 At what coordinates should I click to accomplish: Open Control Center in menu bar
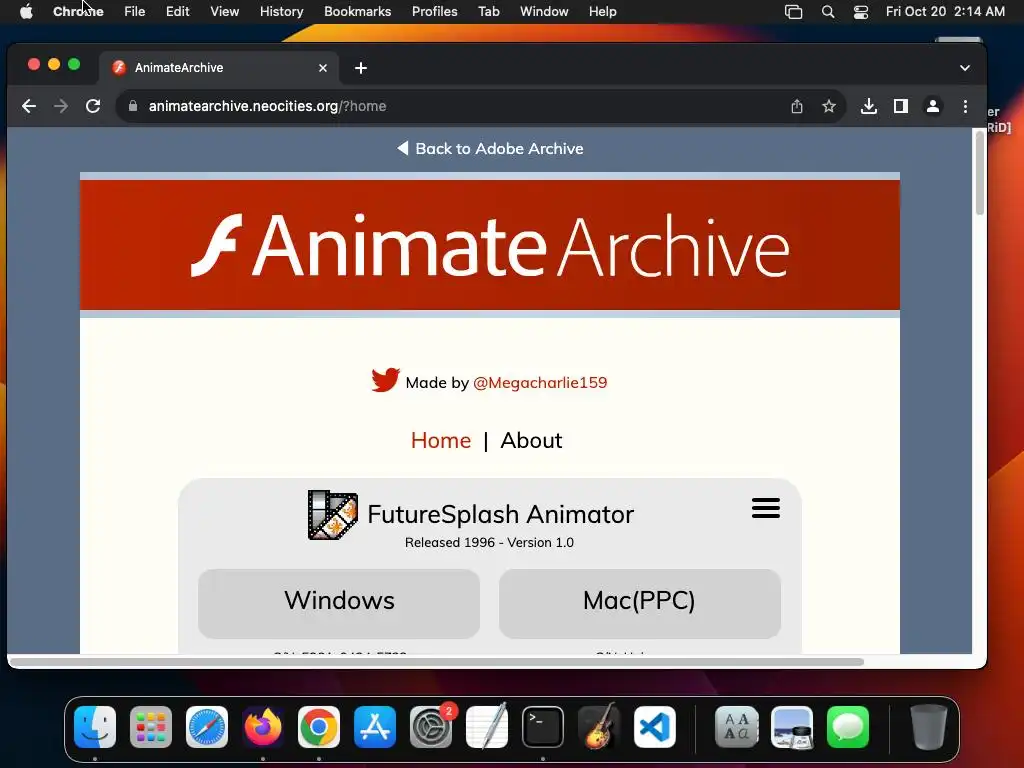coord(861,12)
